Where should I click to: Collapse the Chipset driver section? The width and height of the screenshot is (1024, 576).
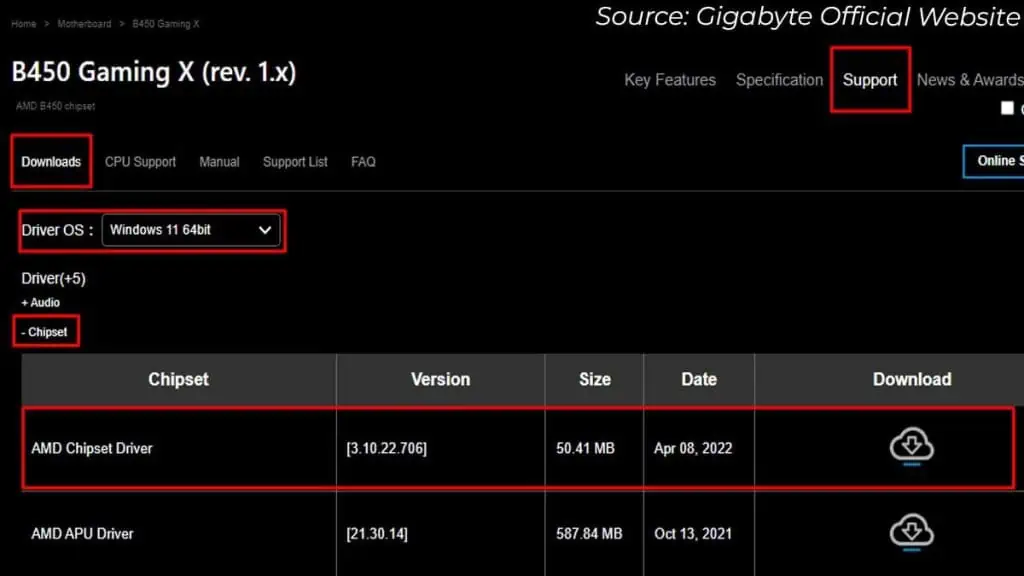(x=44, y=332)
